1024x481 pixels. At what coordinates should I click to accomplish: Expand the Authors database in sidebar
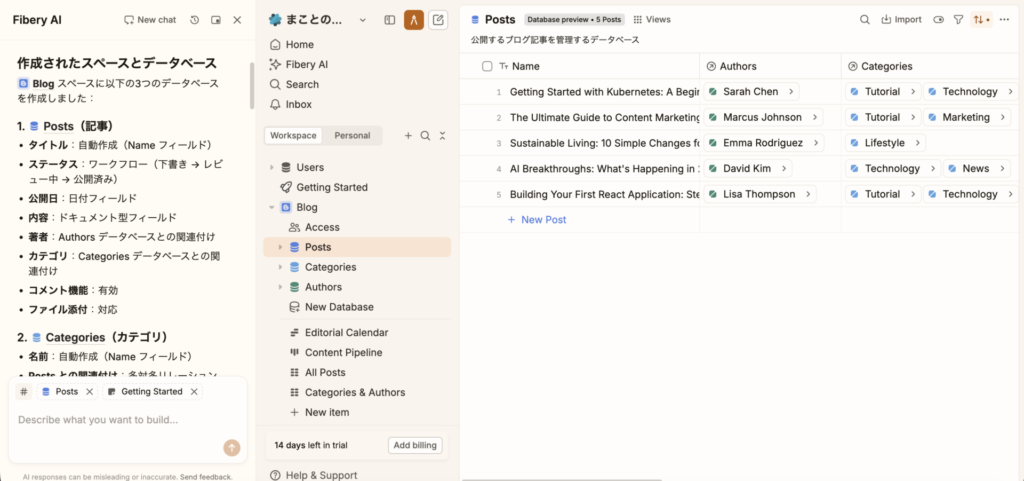[280, 287]
